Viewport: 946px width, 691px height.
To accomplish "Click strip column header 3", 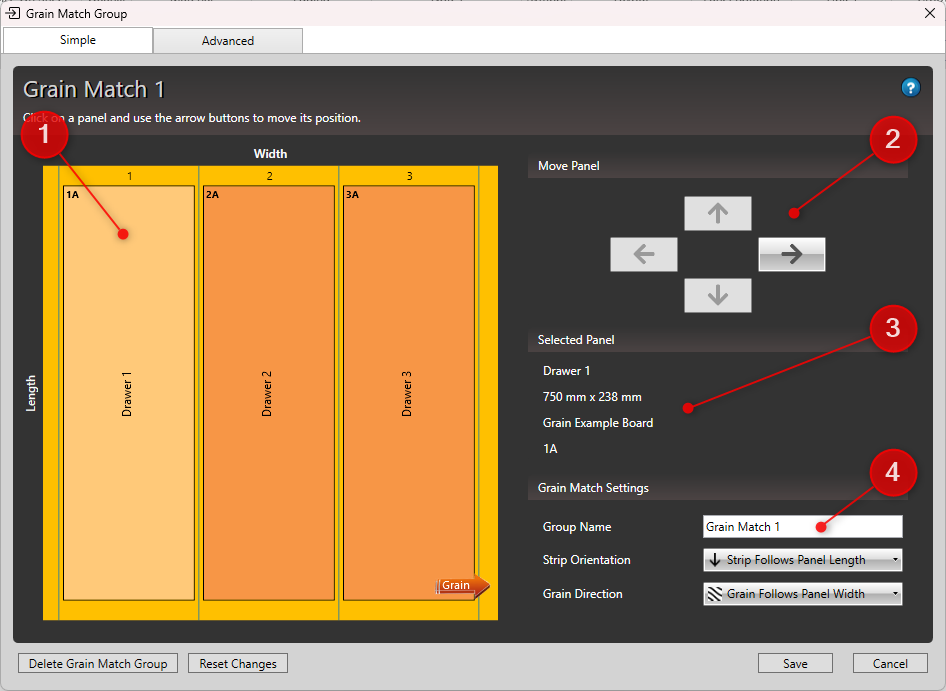I will (409, 176).
